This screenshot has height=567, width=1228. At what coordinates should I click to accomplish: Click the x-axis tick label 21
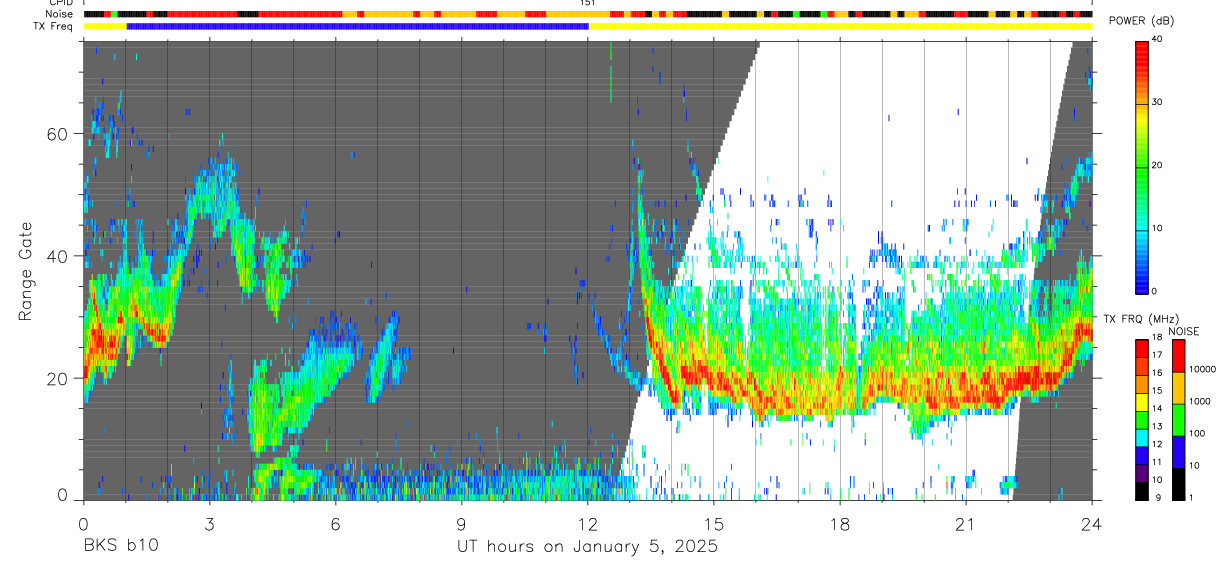[x=965, y=525]
